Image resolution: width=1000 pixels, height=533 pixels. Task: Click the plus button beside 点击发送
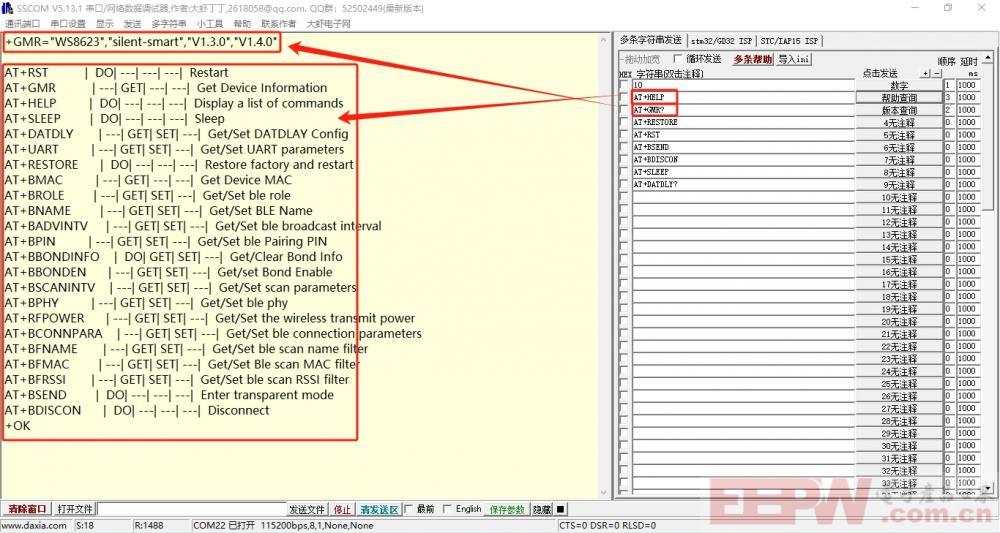[x=925, y=73]
